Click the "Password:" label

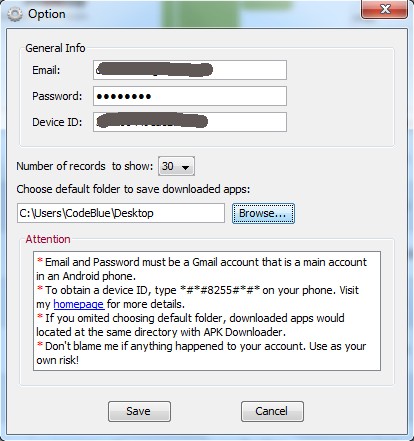click(x=57, y=96)
